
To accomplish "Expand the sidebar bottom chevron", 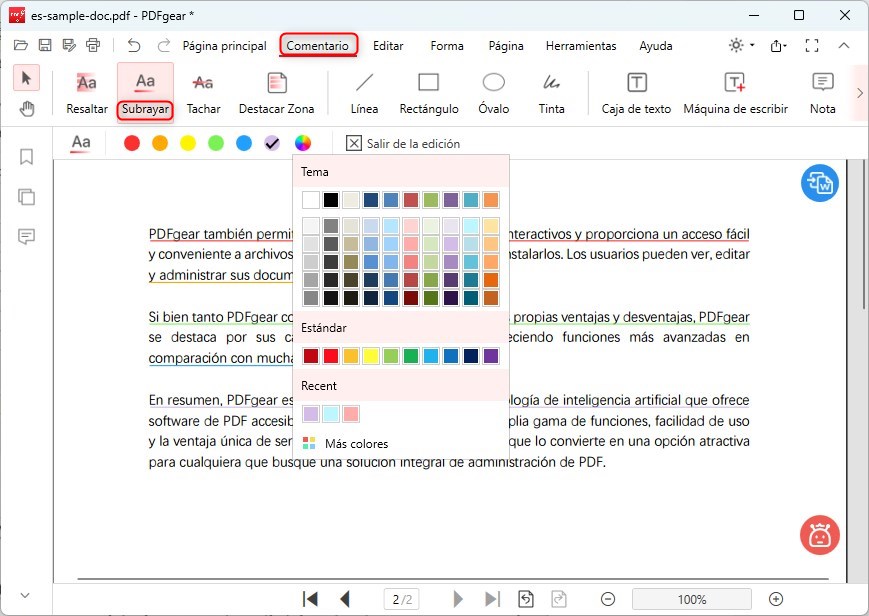I will click(25, 595).
